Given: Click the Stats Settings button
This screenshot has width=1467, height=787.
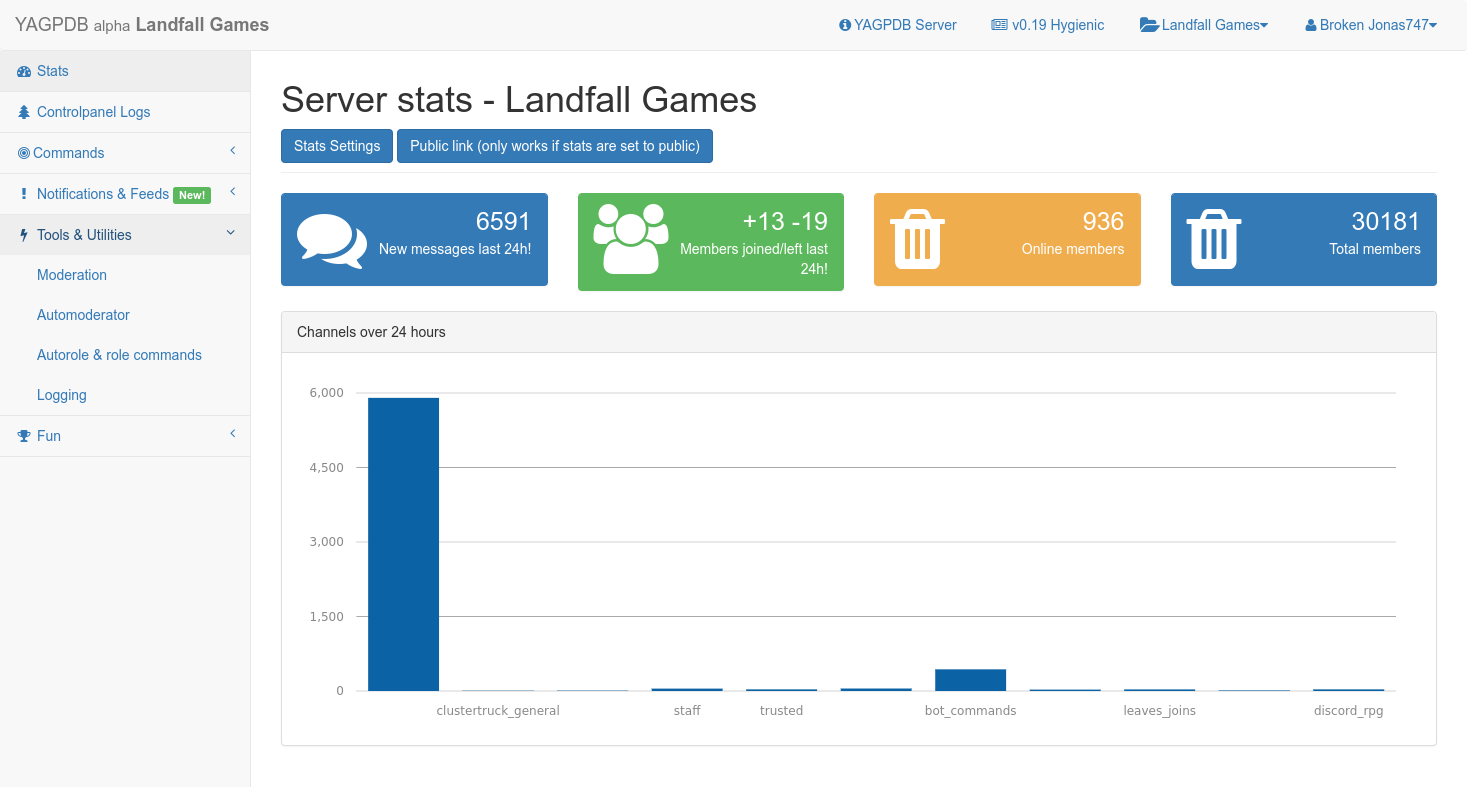Looking at the screenshot, I should point(337,146).
